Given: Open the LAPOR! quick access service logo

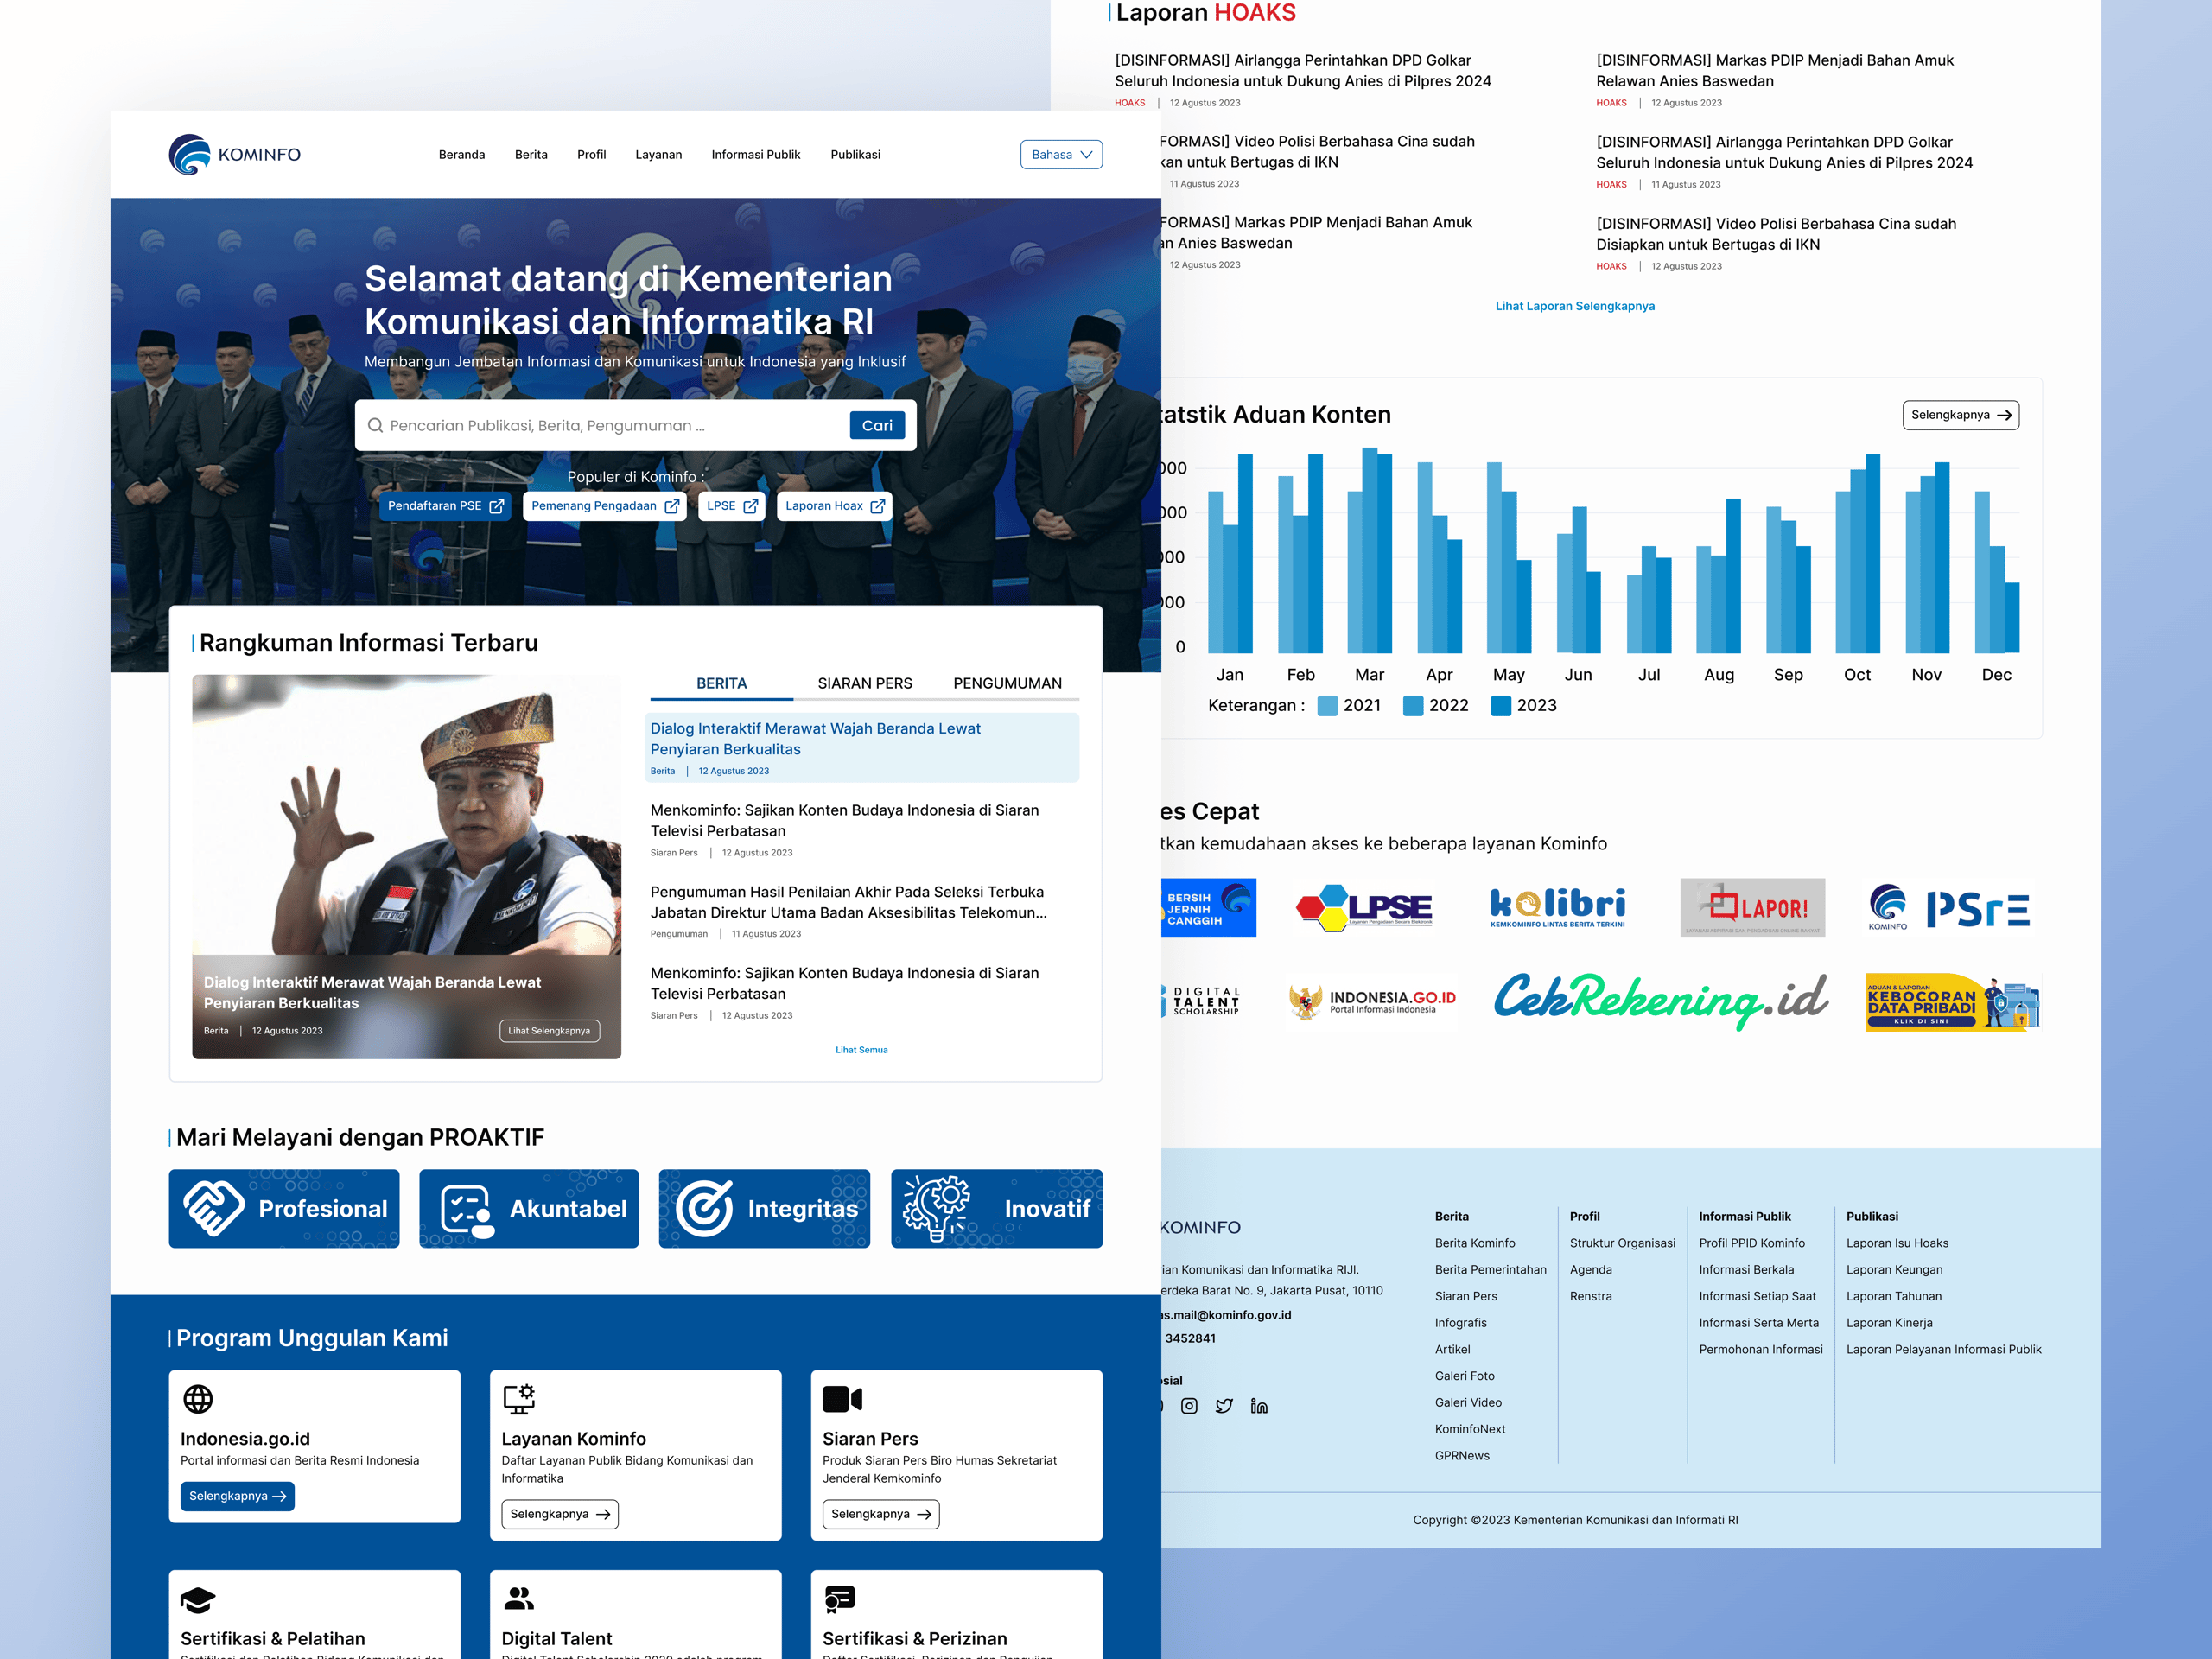Looking at the screenshot, I should point(1752,907).
